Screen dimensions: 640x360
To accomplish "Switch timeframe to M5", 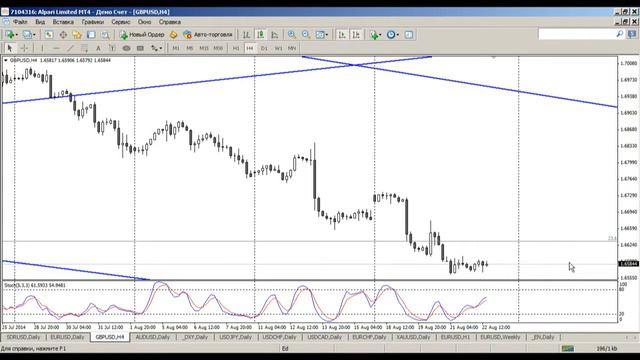I will pyautogui.click(x=190, y=48).
